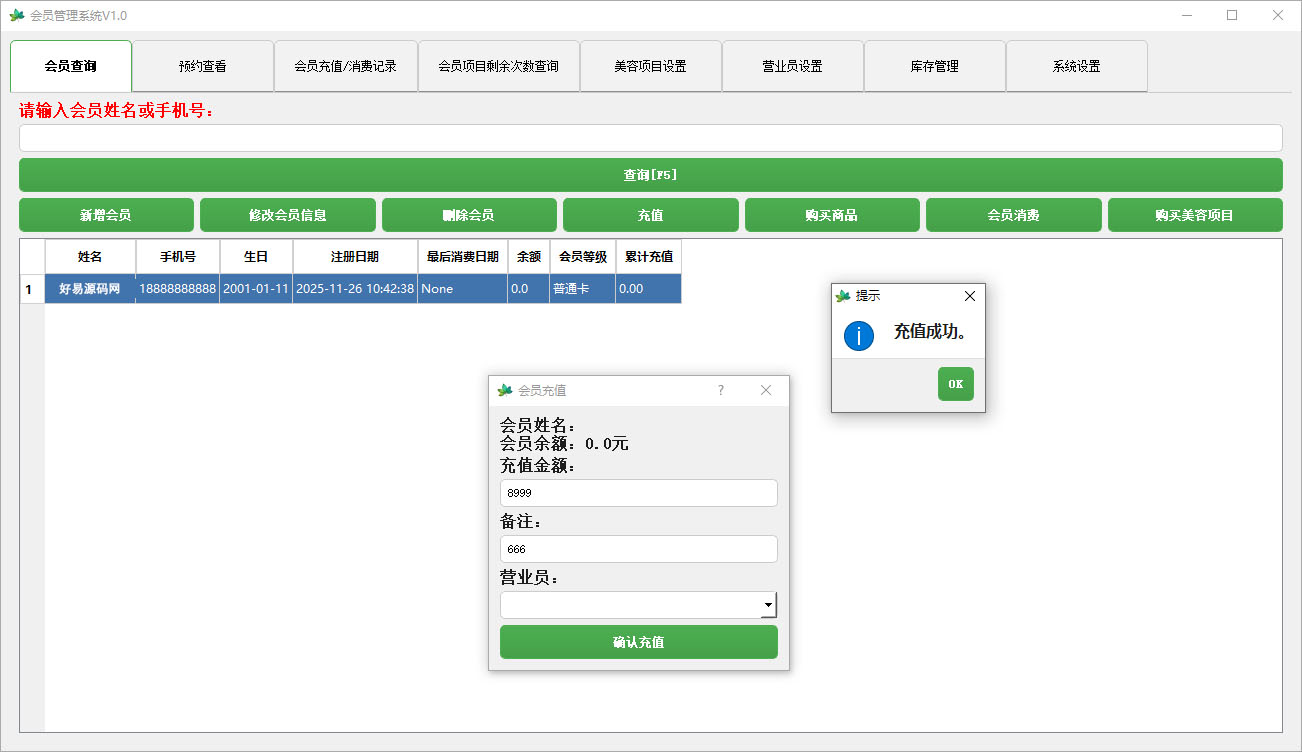
Task: Click OK on the 充值成功 message
Action: (x=954, y=383)
